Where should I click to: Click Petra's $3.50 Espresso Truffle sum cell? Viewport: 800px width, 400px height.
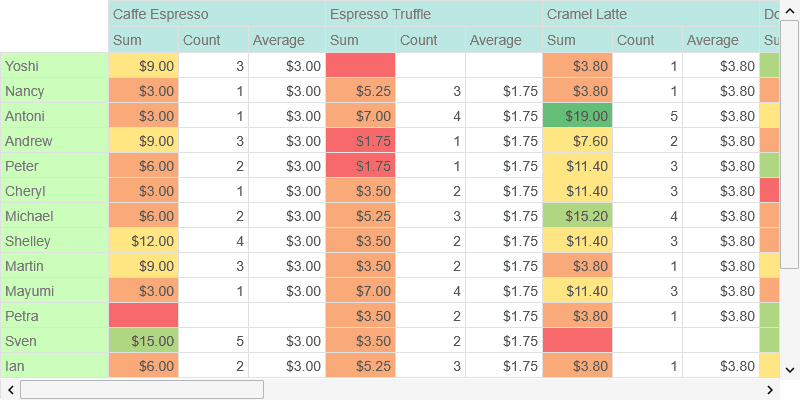pyautogui.click(x=360, y=316)
